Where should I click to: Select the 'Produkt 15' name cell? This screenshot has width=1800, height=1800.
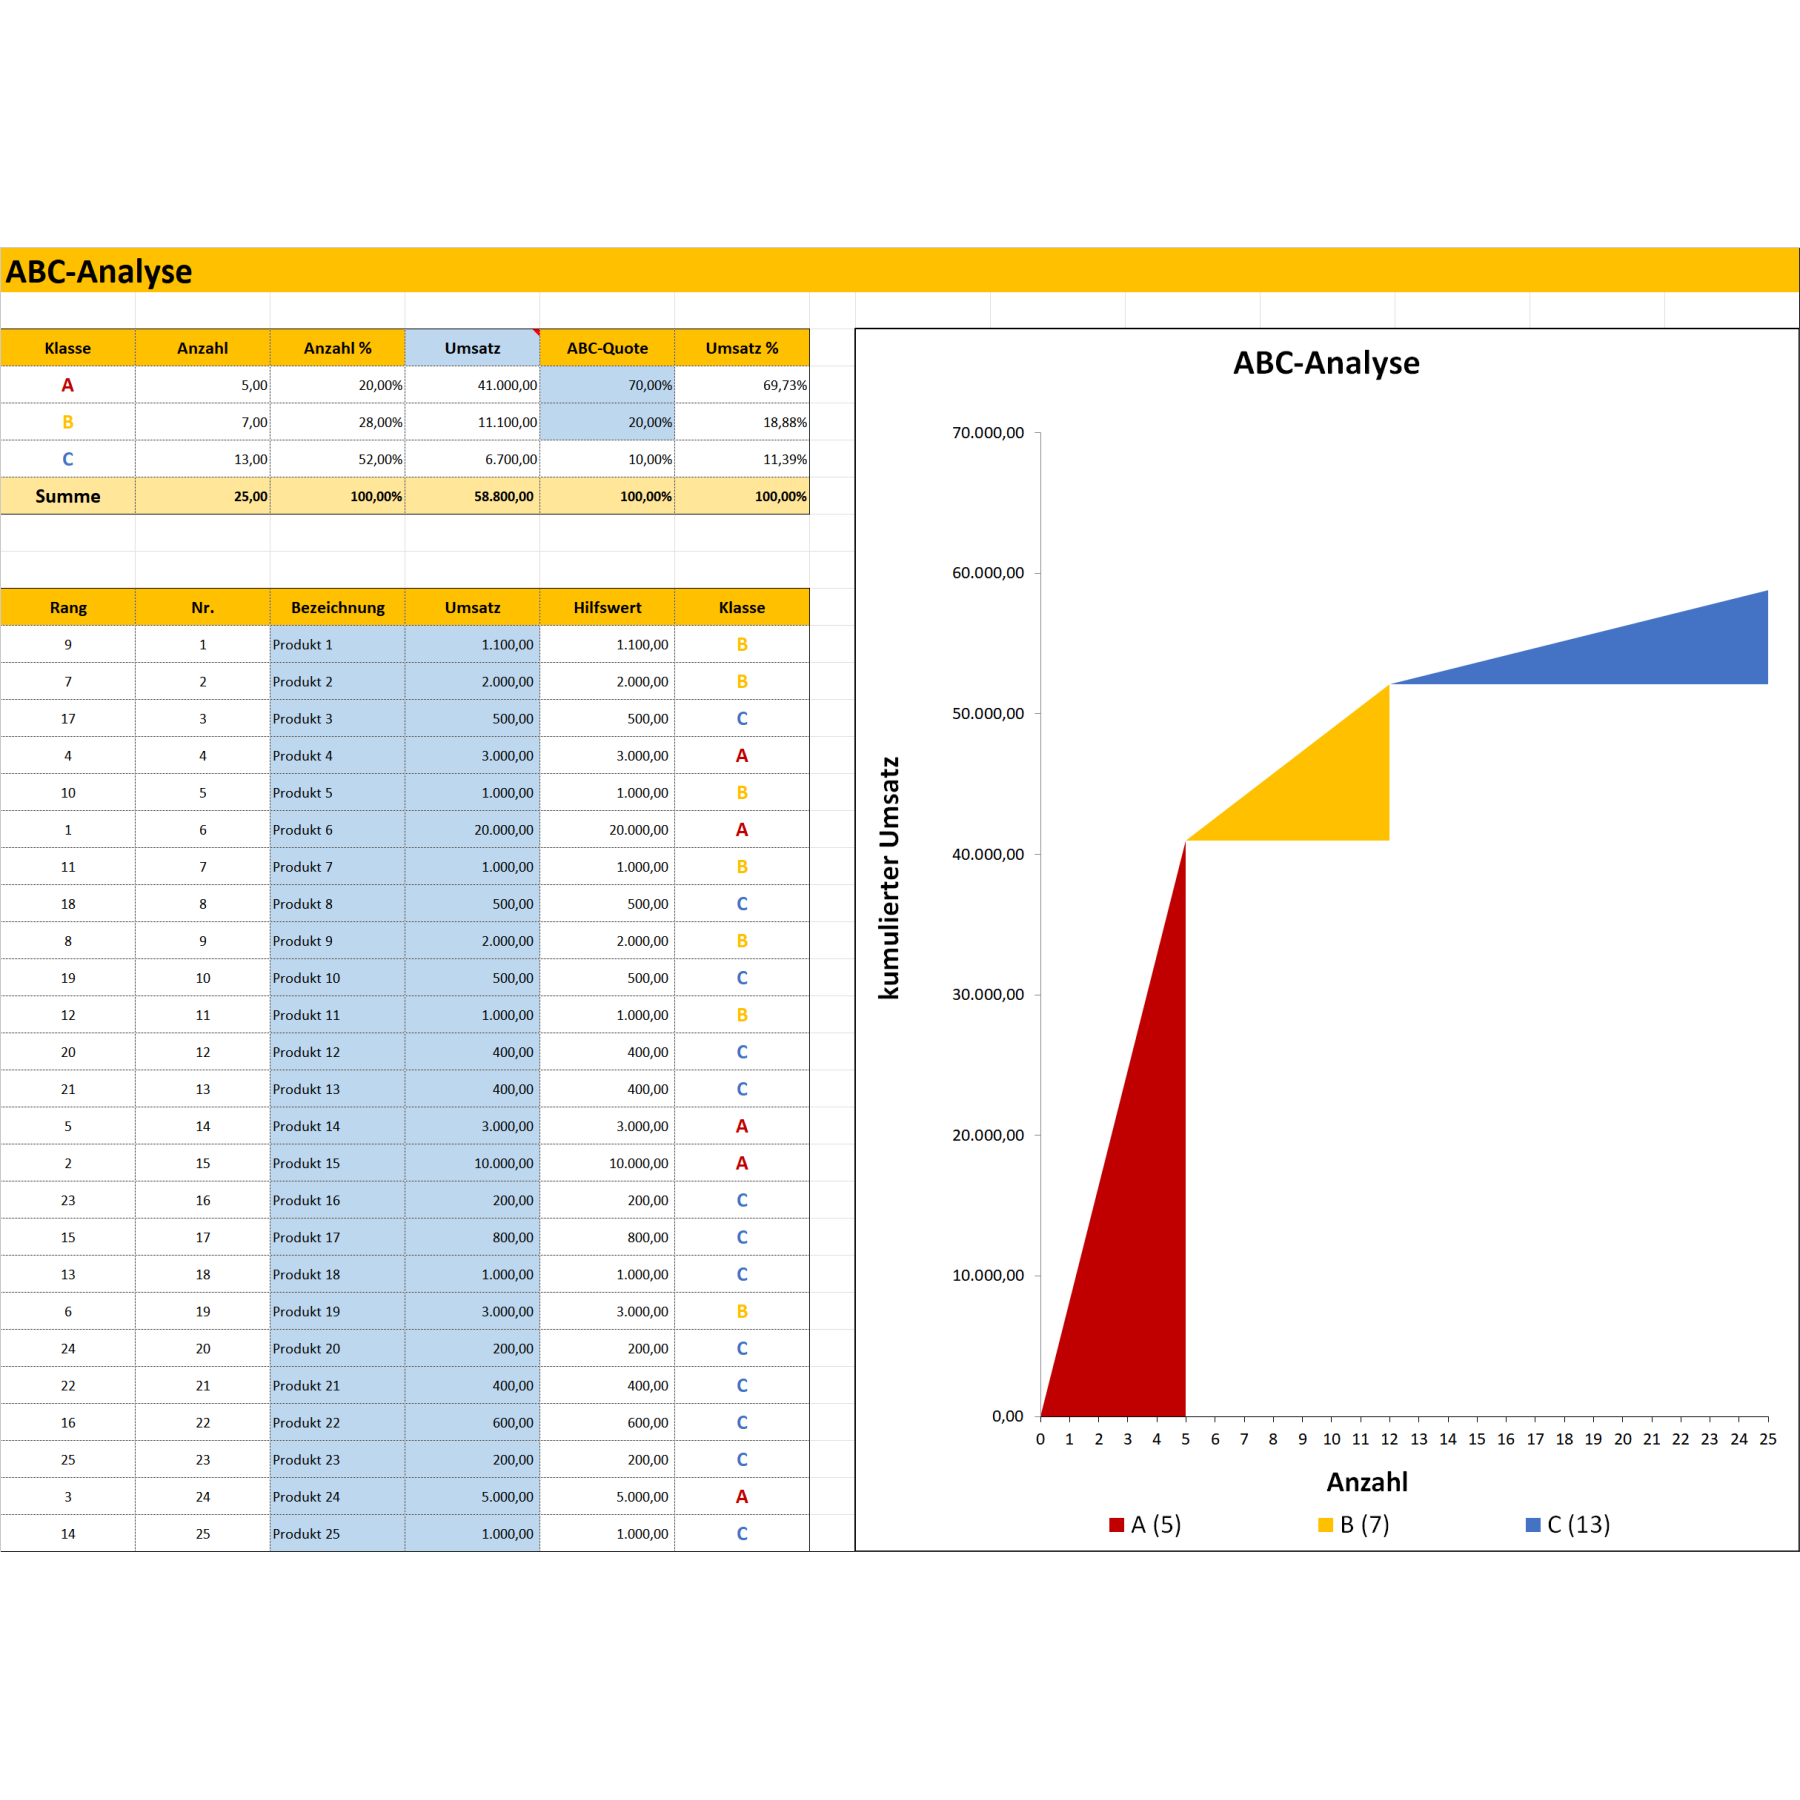[x=337, y=1163]
